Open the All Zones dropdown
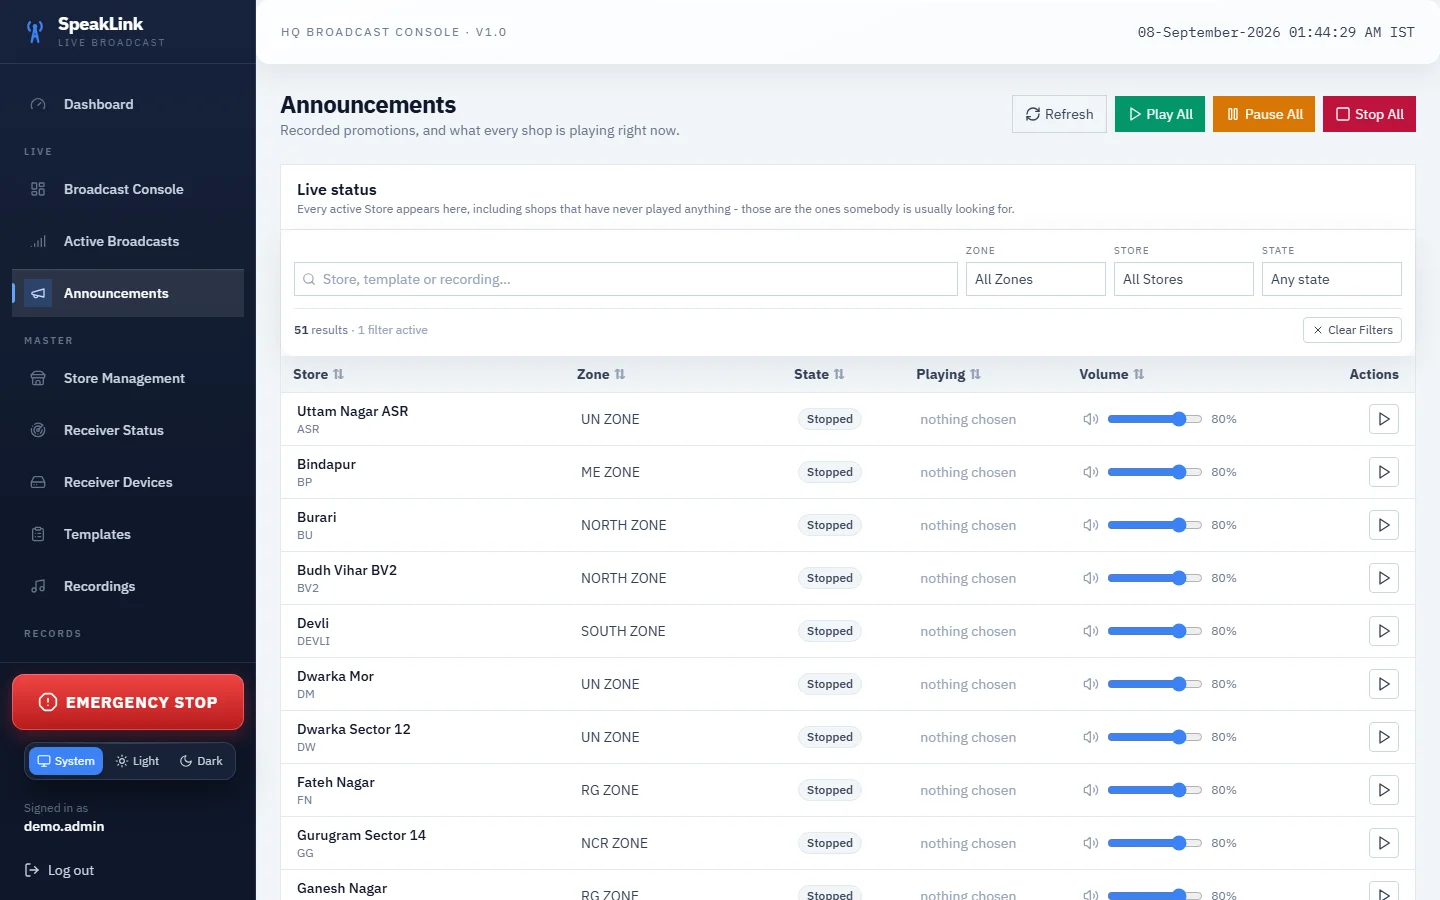The image size is (1440, 900). click(x=1036, y=279)
